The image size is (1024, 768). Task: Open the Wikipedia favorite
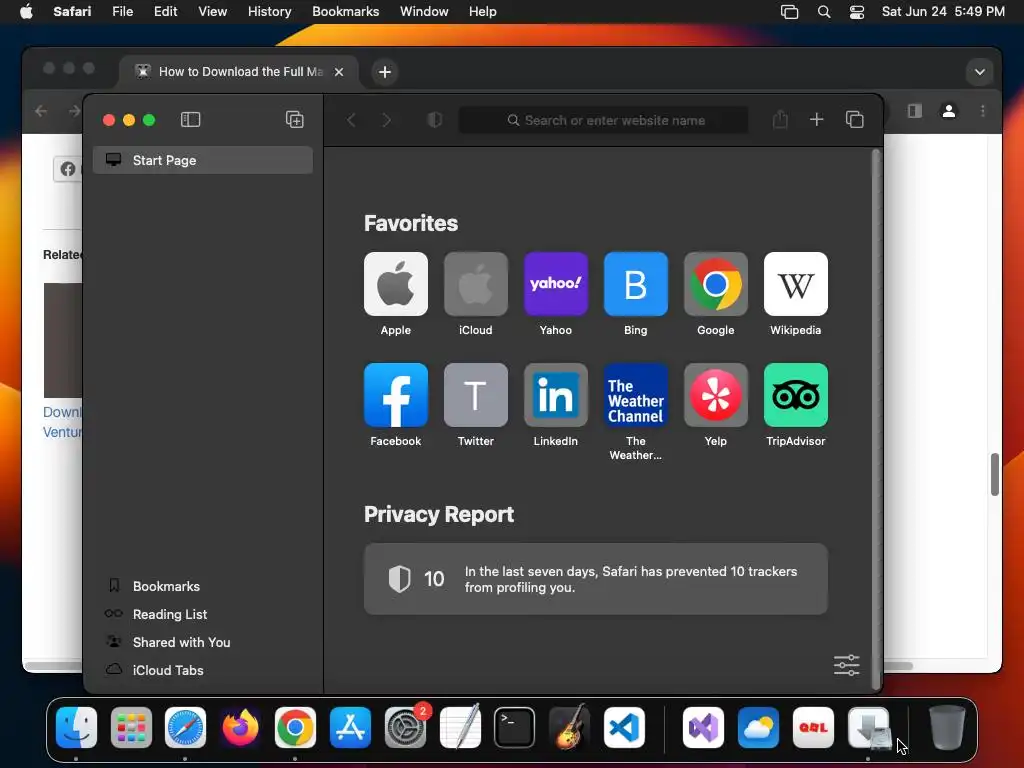(x=795, y=284)
